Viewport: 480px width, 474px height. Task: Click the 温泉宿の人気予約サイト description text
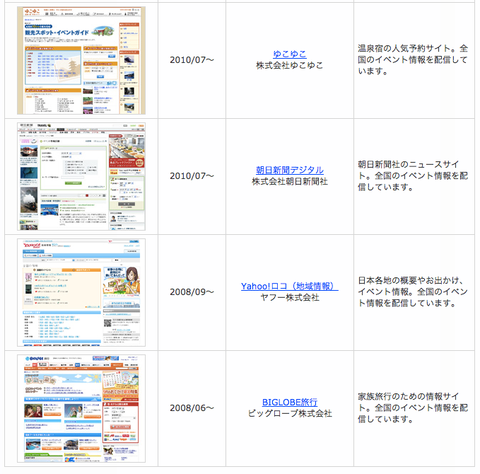(x=413, y=60)
